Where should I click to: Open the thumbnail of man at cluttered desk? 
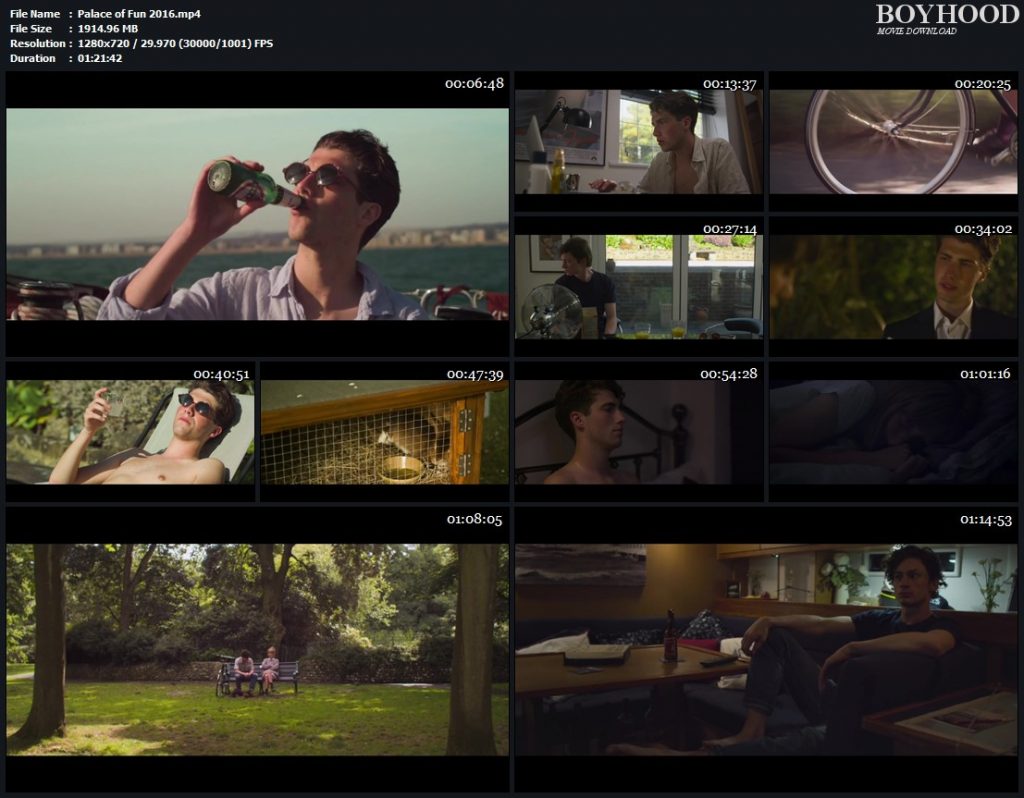pos(638,141)
